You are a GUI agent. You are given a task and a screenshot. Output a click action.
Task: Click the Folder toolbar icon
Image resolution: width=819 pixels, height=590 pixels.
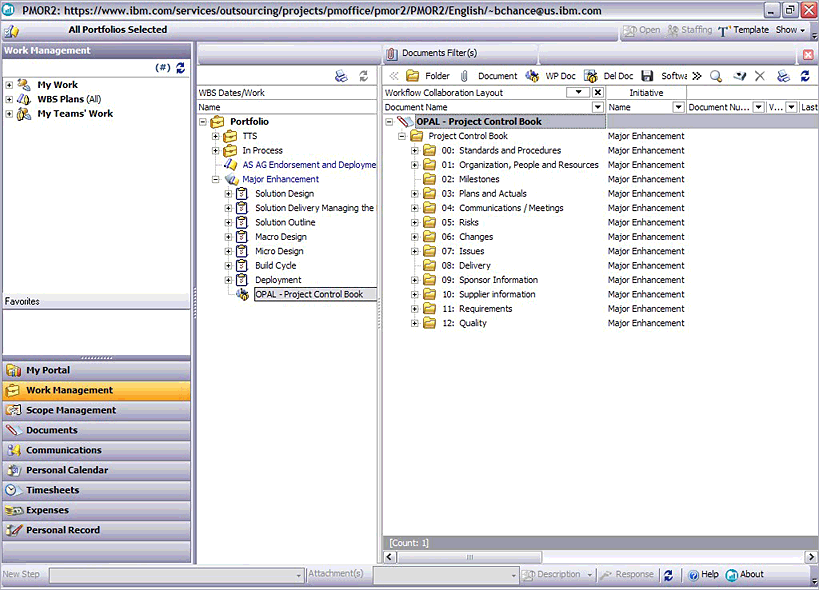(413, 76)
